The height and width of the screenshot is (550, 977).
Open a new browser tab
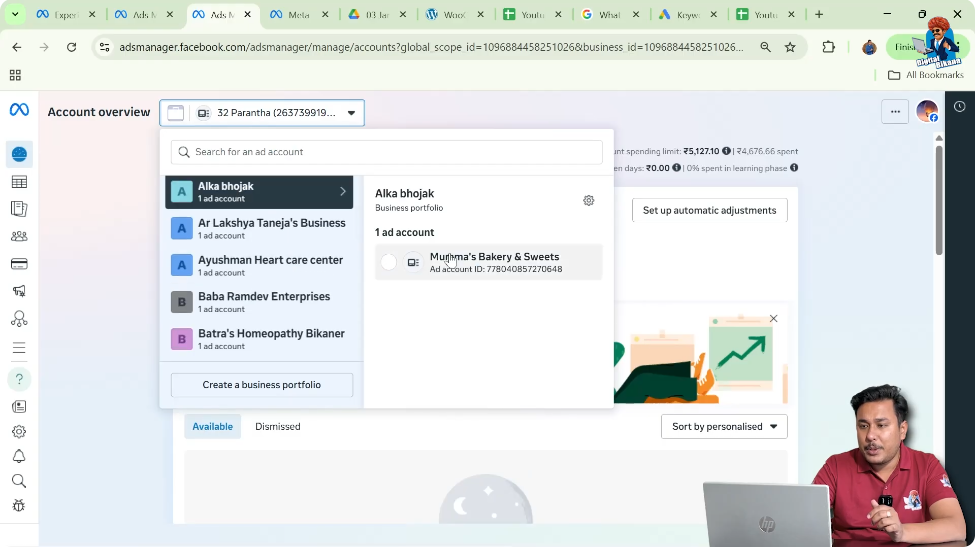(x=819, y=14)
